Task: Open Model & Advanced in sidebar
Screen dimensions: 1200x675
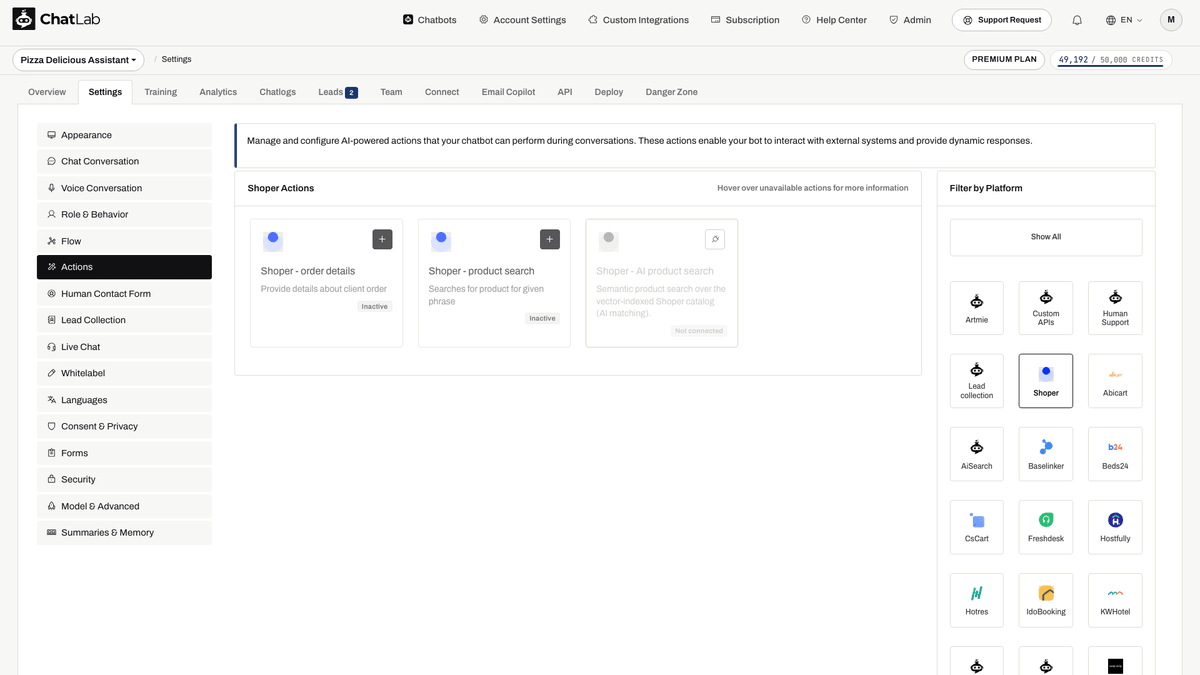Action: 124,506
